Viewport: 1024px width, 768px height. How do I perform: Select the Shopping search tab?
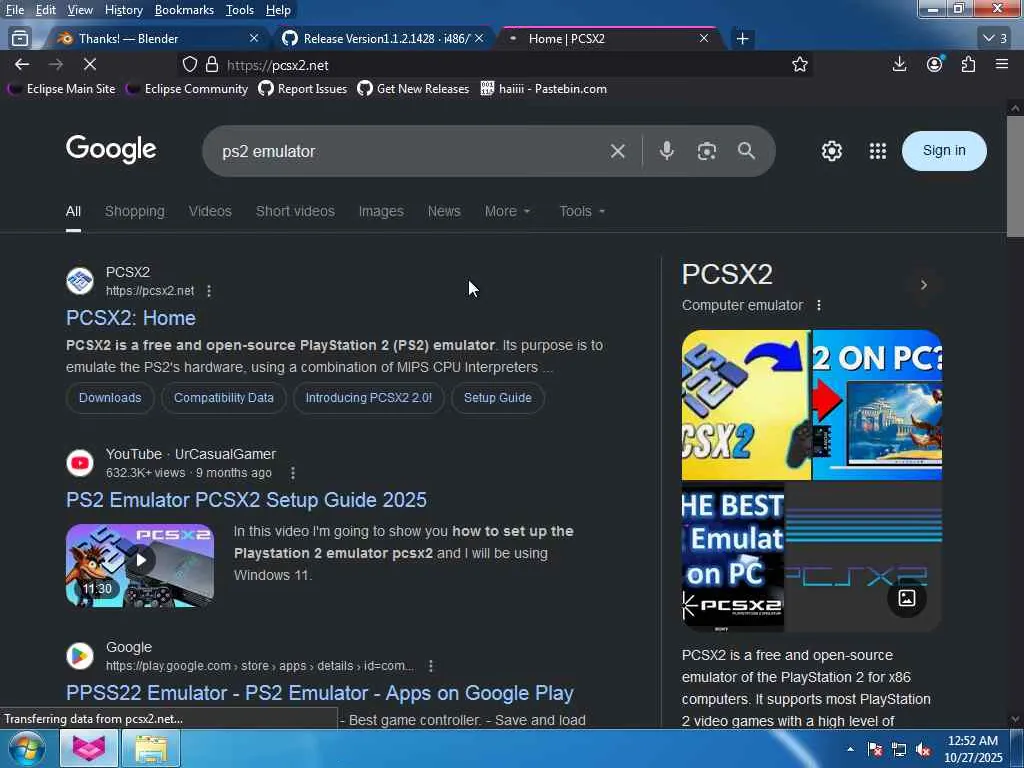click(x=135, y=211)
